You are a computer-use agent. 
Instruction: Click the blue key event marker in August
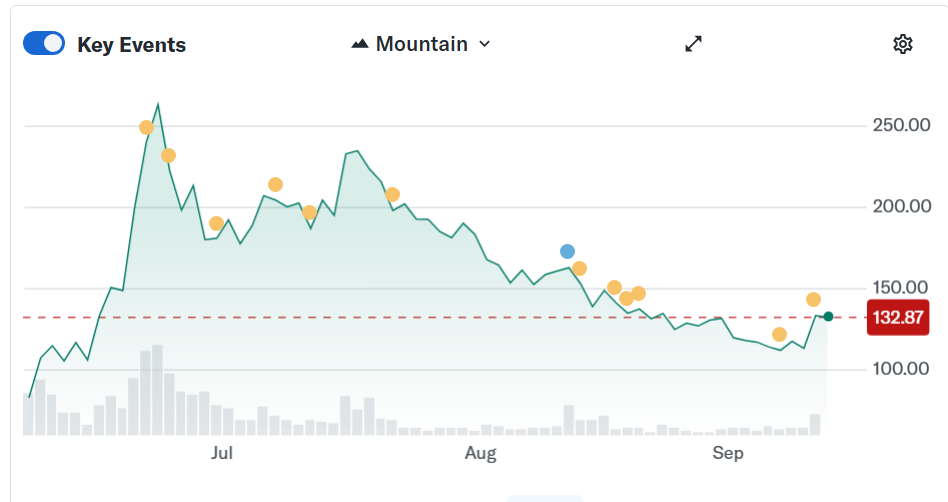(568, 251)
